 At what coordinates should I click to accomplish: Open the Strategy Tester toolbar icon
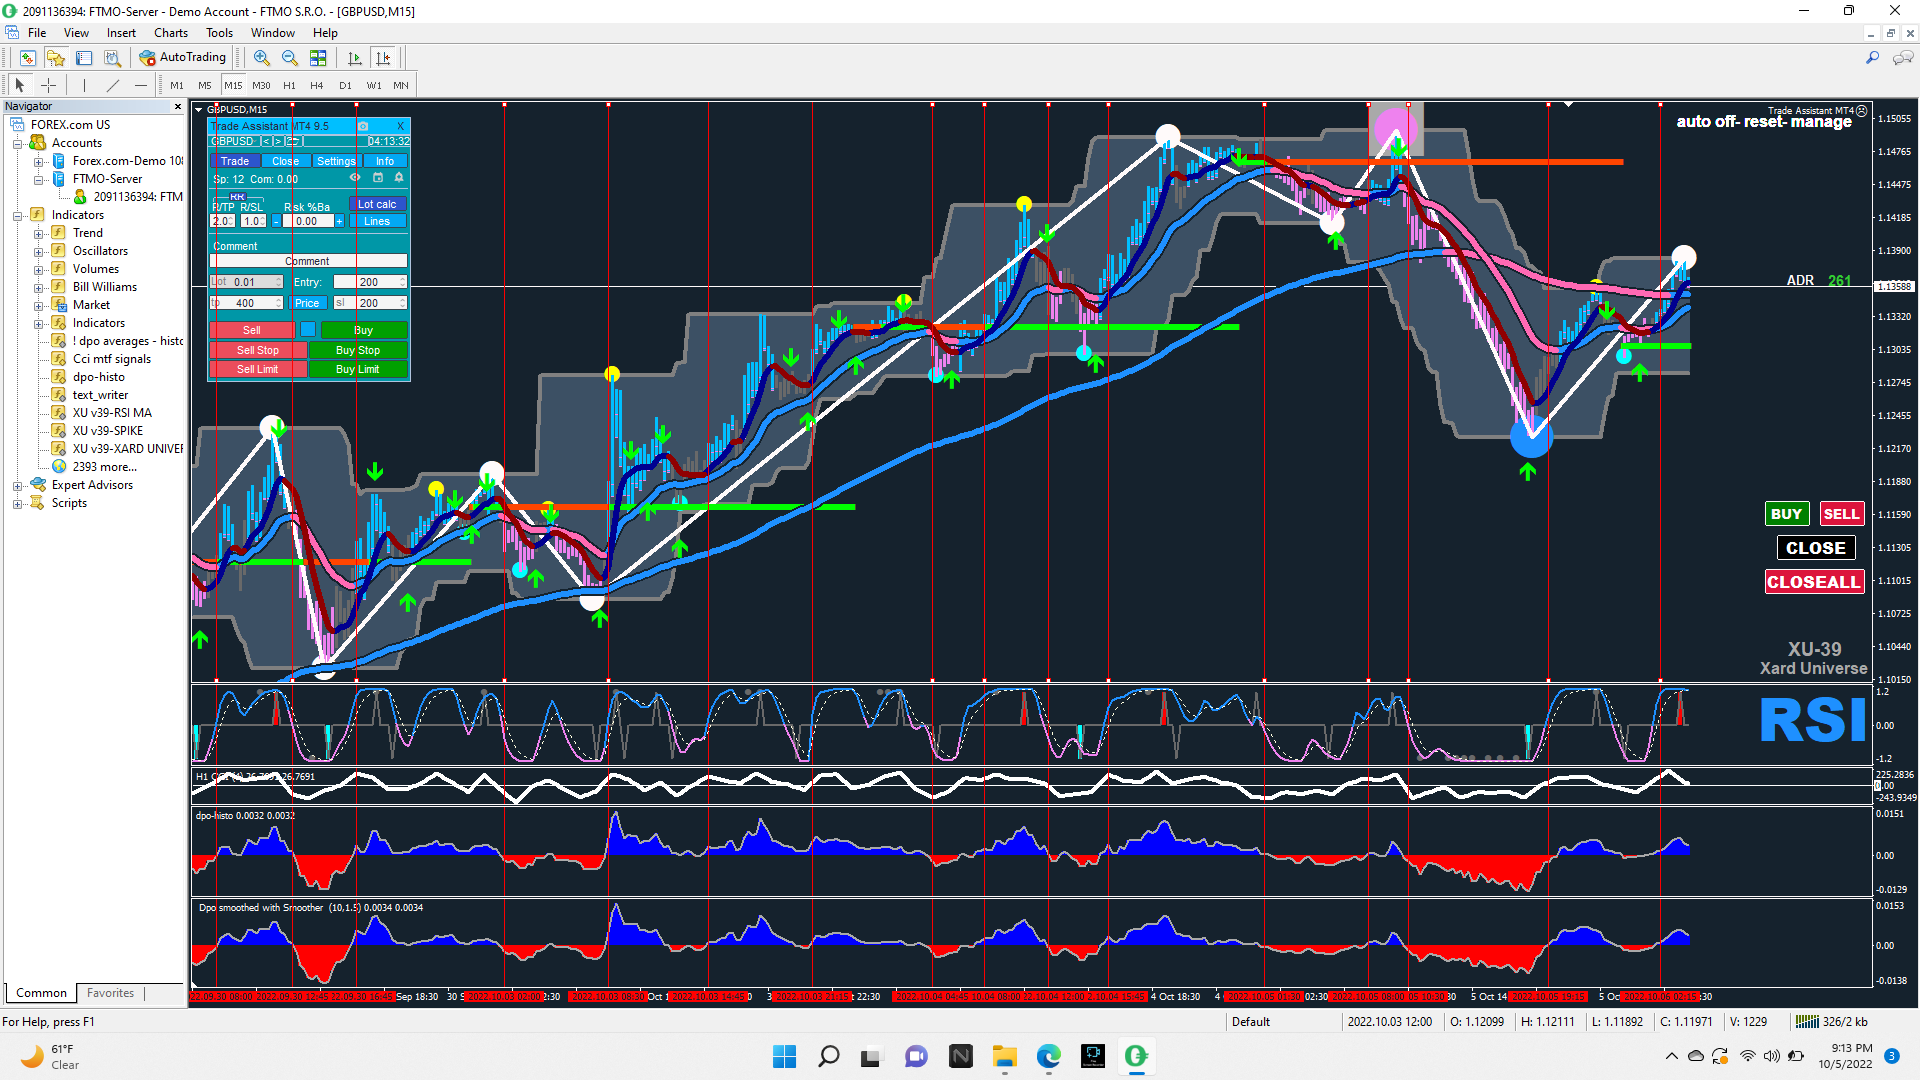(x=112, y=58)
